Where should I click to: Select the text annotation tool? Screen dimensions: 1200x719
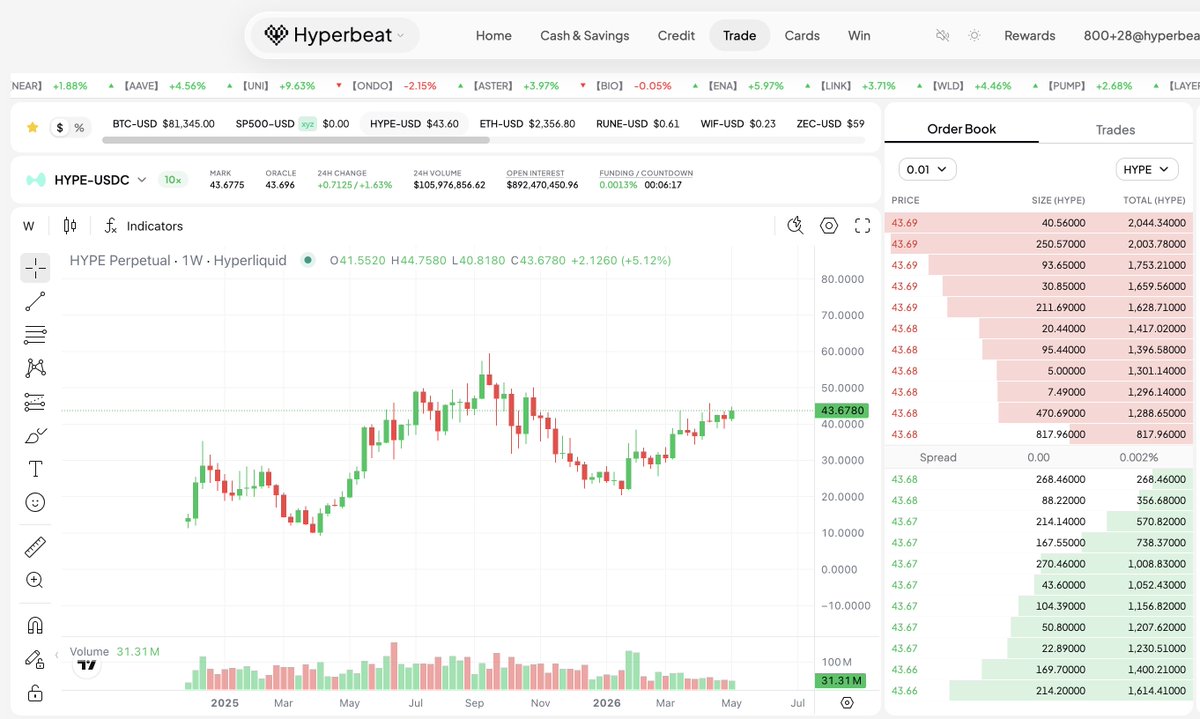coord(35,469)
